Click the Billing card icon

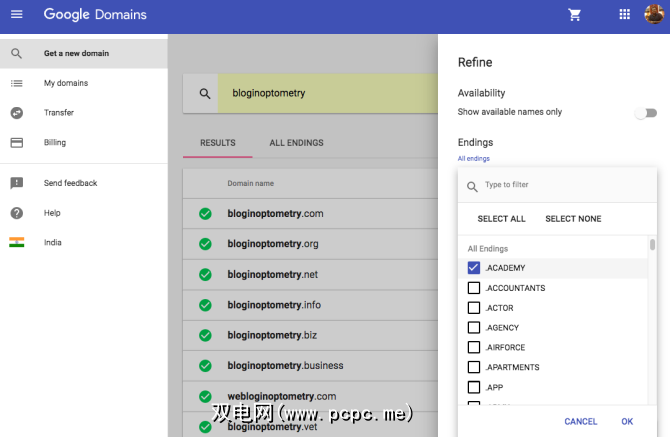[17, 143]
